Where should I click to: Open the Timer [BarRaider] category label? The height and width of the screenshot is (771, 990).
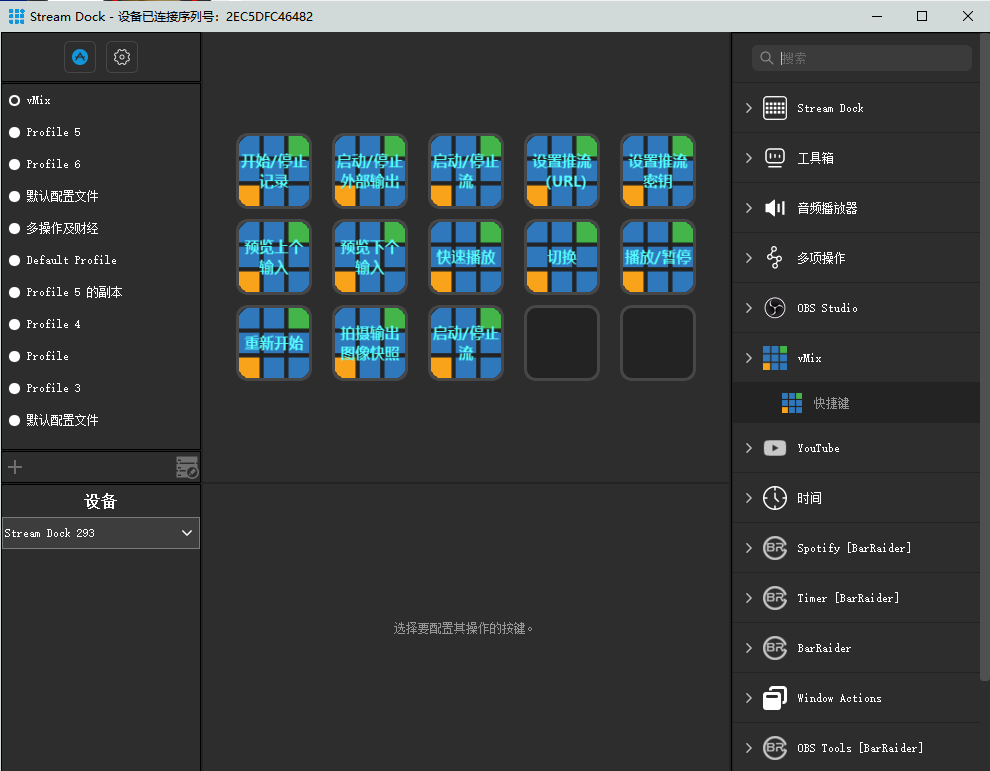[848, 598]
